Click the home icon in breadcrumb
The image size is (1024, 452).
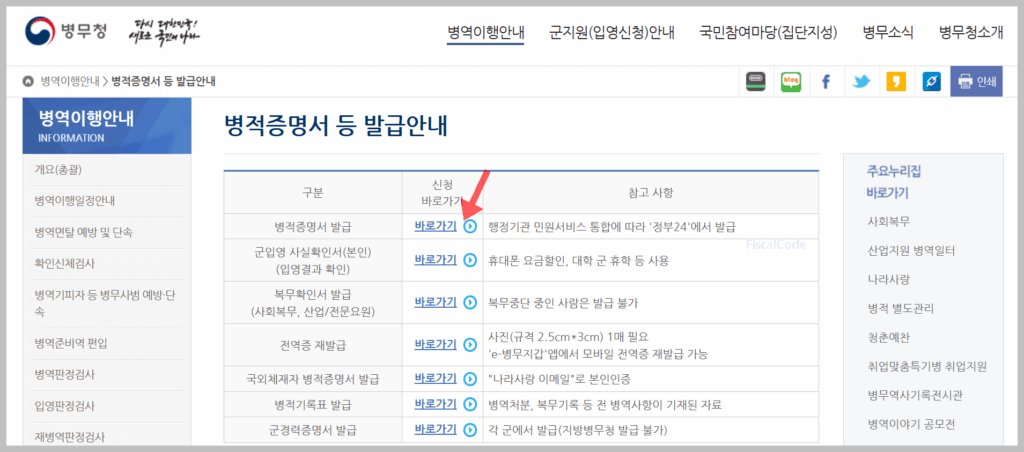(28, 82)
